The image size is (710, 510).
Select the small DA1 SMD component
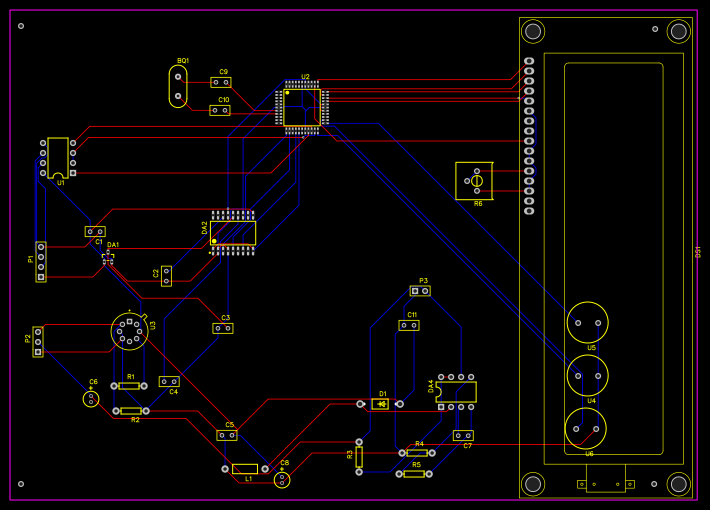[x=108, y=259]
